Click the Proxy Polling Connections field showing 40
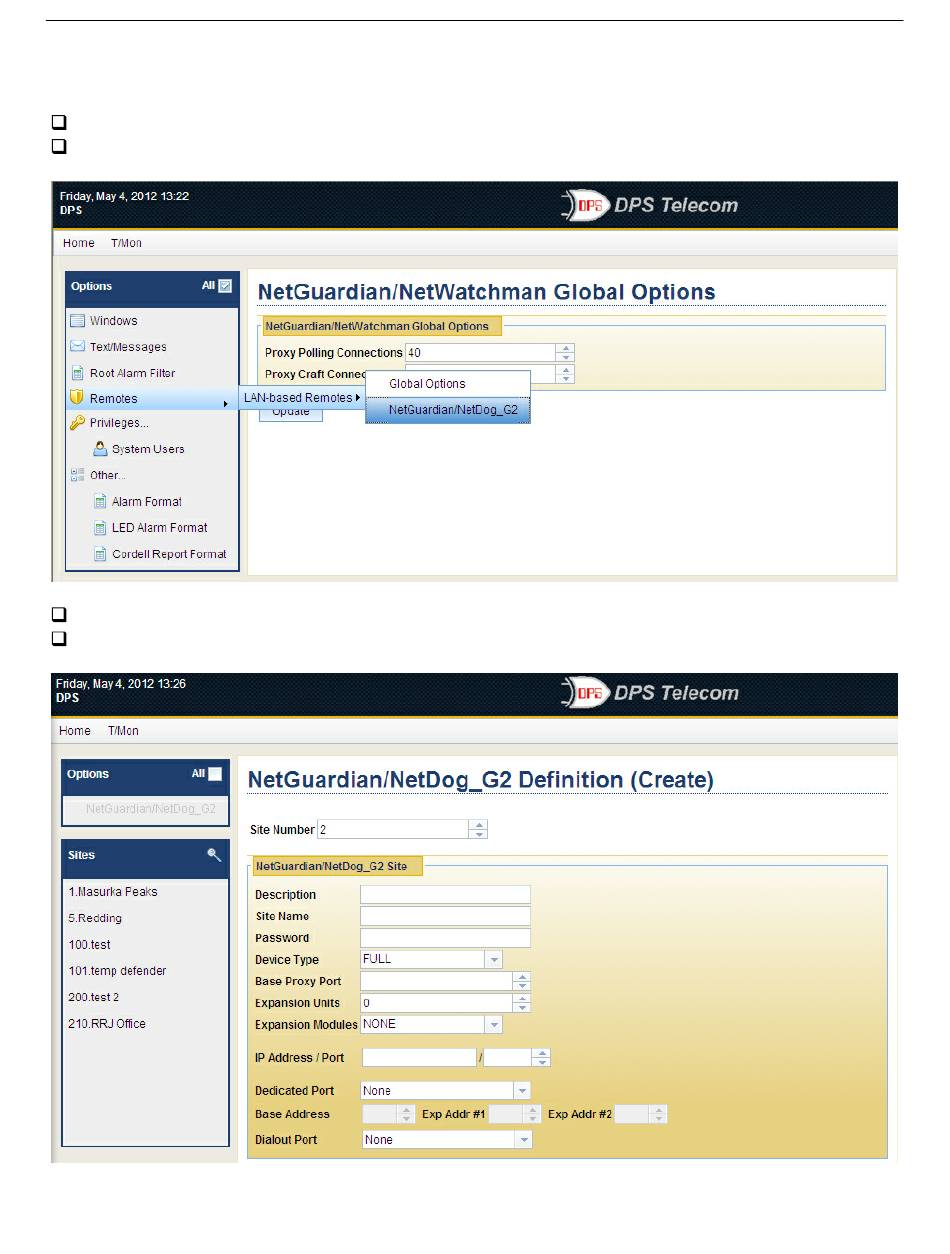 click(x=481, y=353)
